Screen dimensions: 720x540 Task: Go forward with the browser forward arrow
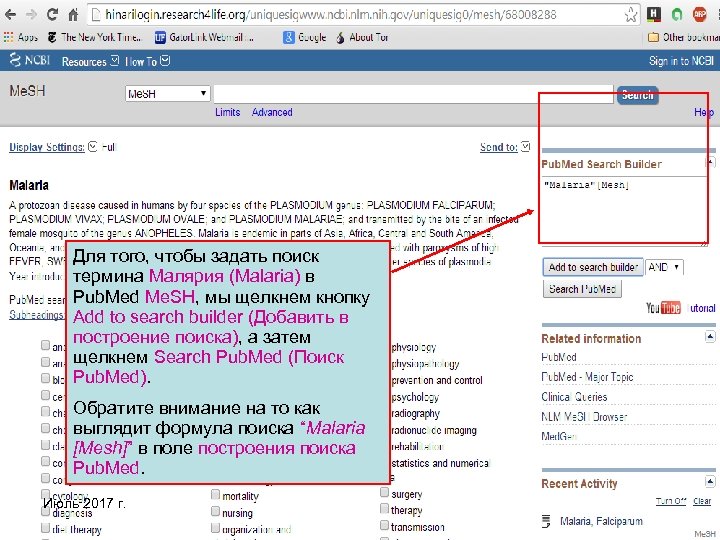click(x=31, y=15)
